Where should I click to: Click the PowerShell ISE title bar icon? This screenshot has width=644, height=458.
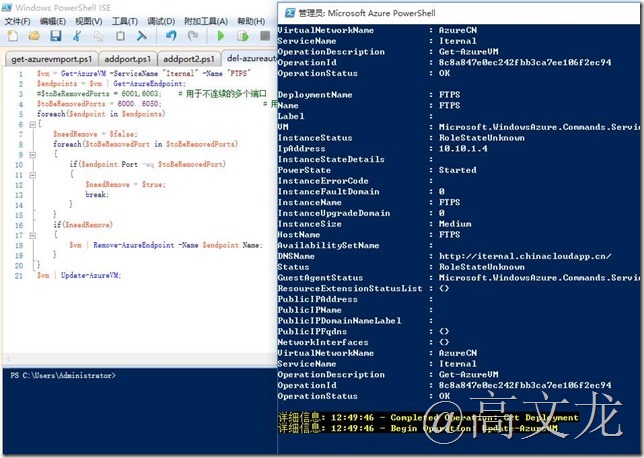7,7
